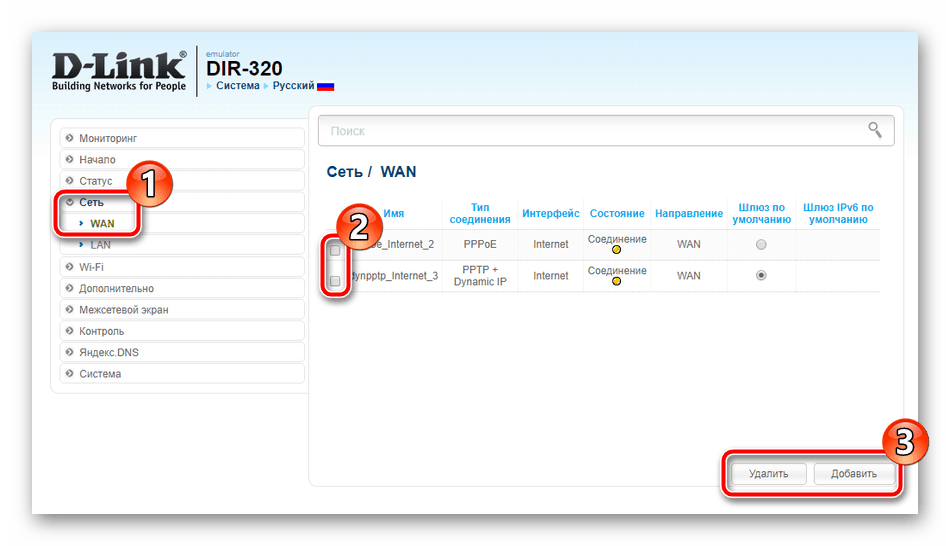Screen dimensions: 950x546
Task: Expand the Wi-Fi menu section
Action: [91, 267]
